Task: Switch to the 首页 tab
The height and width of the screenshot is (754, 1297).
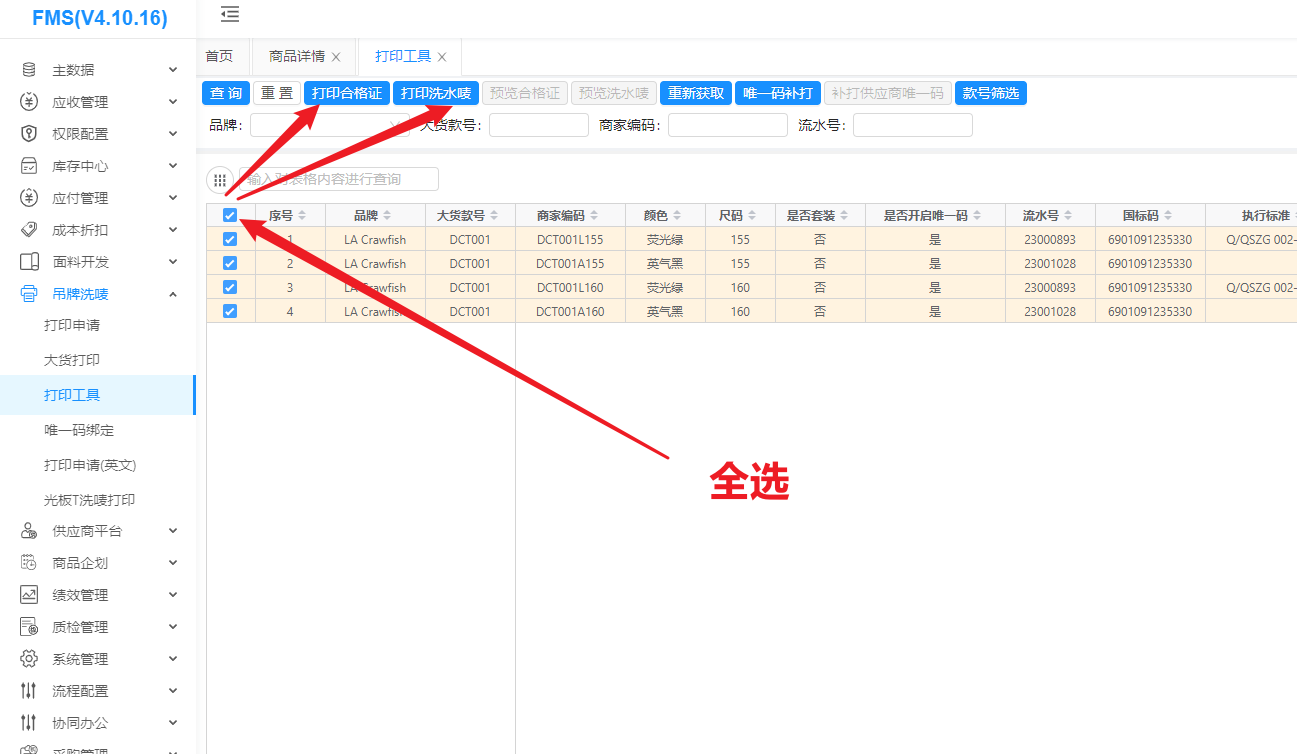Action: coord(219,57)
